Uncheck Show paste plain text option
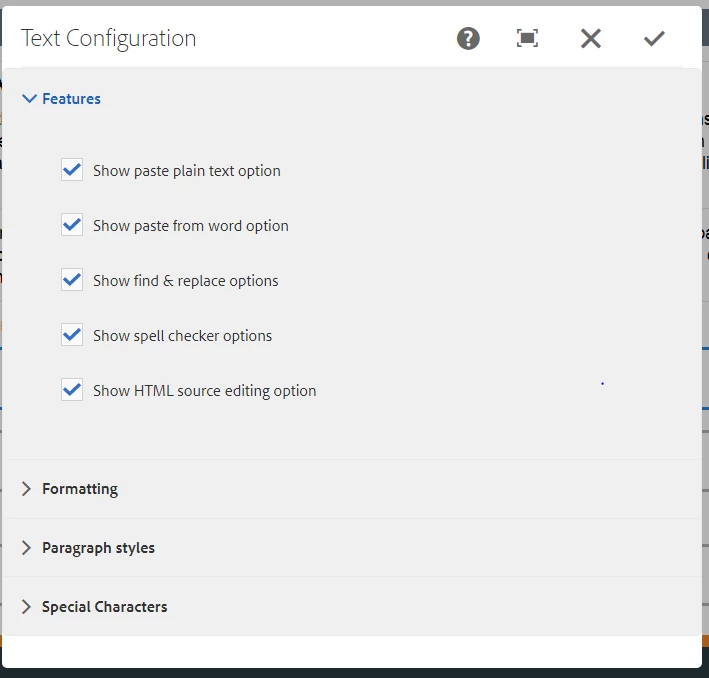Viewport: 709px width, 678px height. (72, 170)
